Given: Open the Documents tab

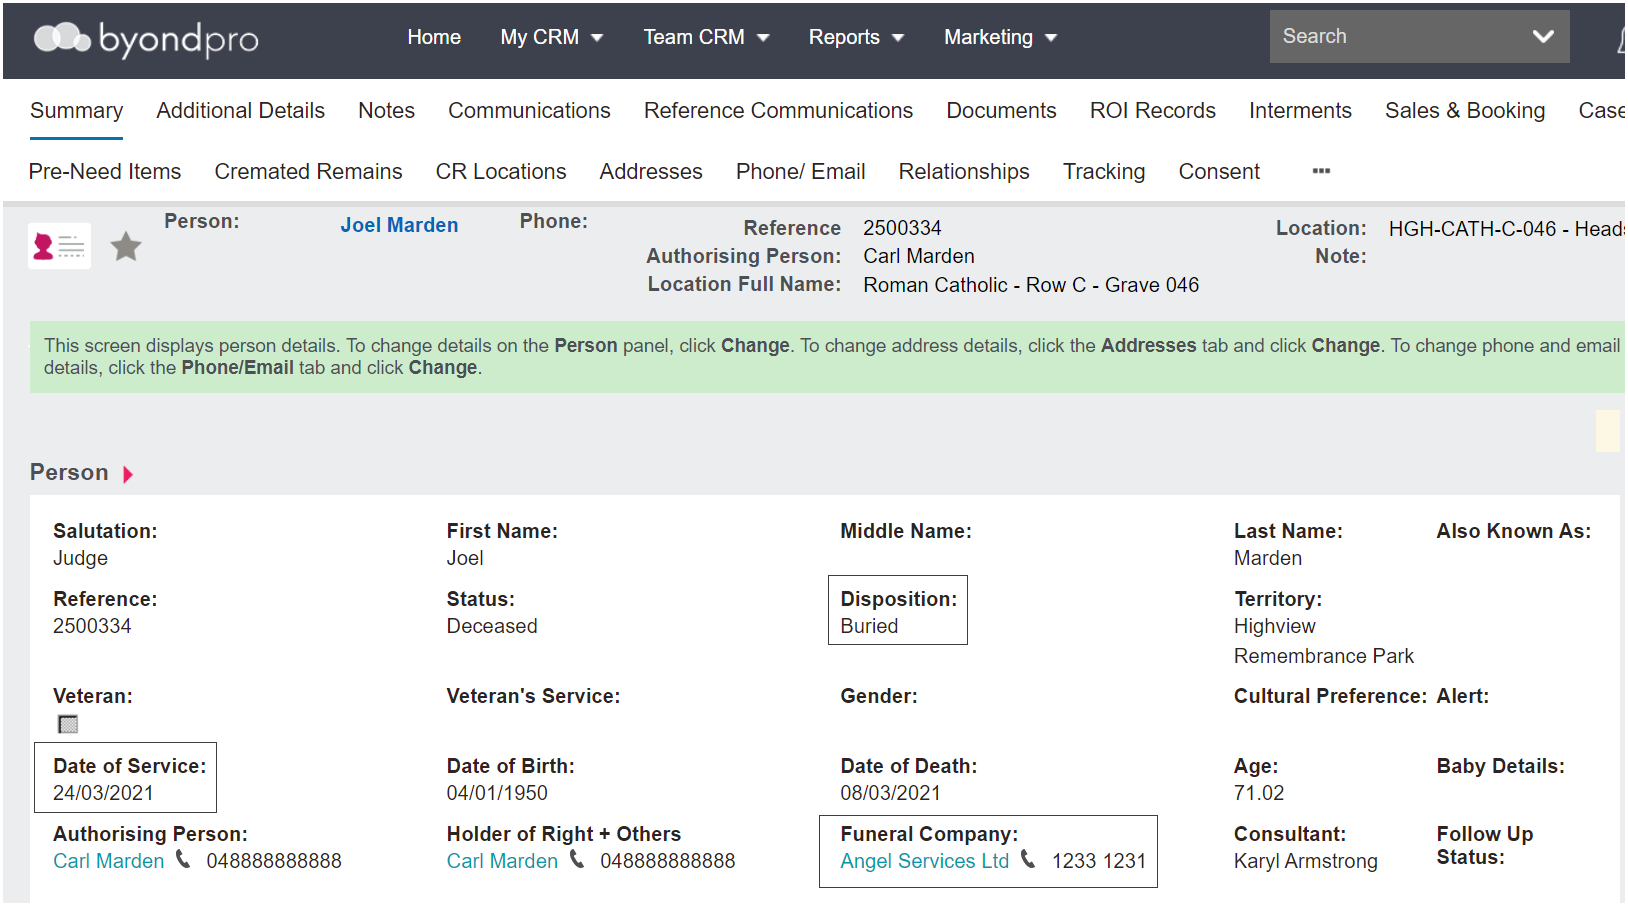Looking at the screenshot, I should pos(1001,110).
